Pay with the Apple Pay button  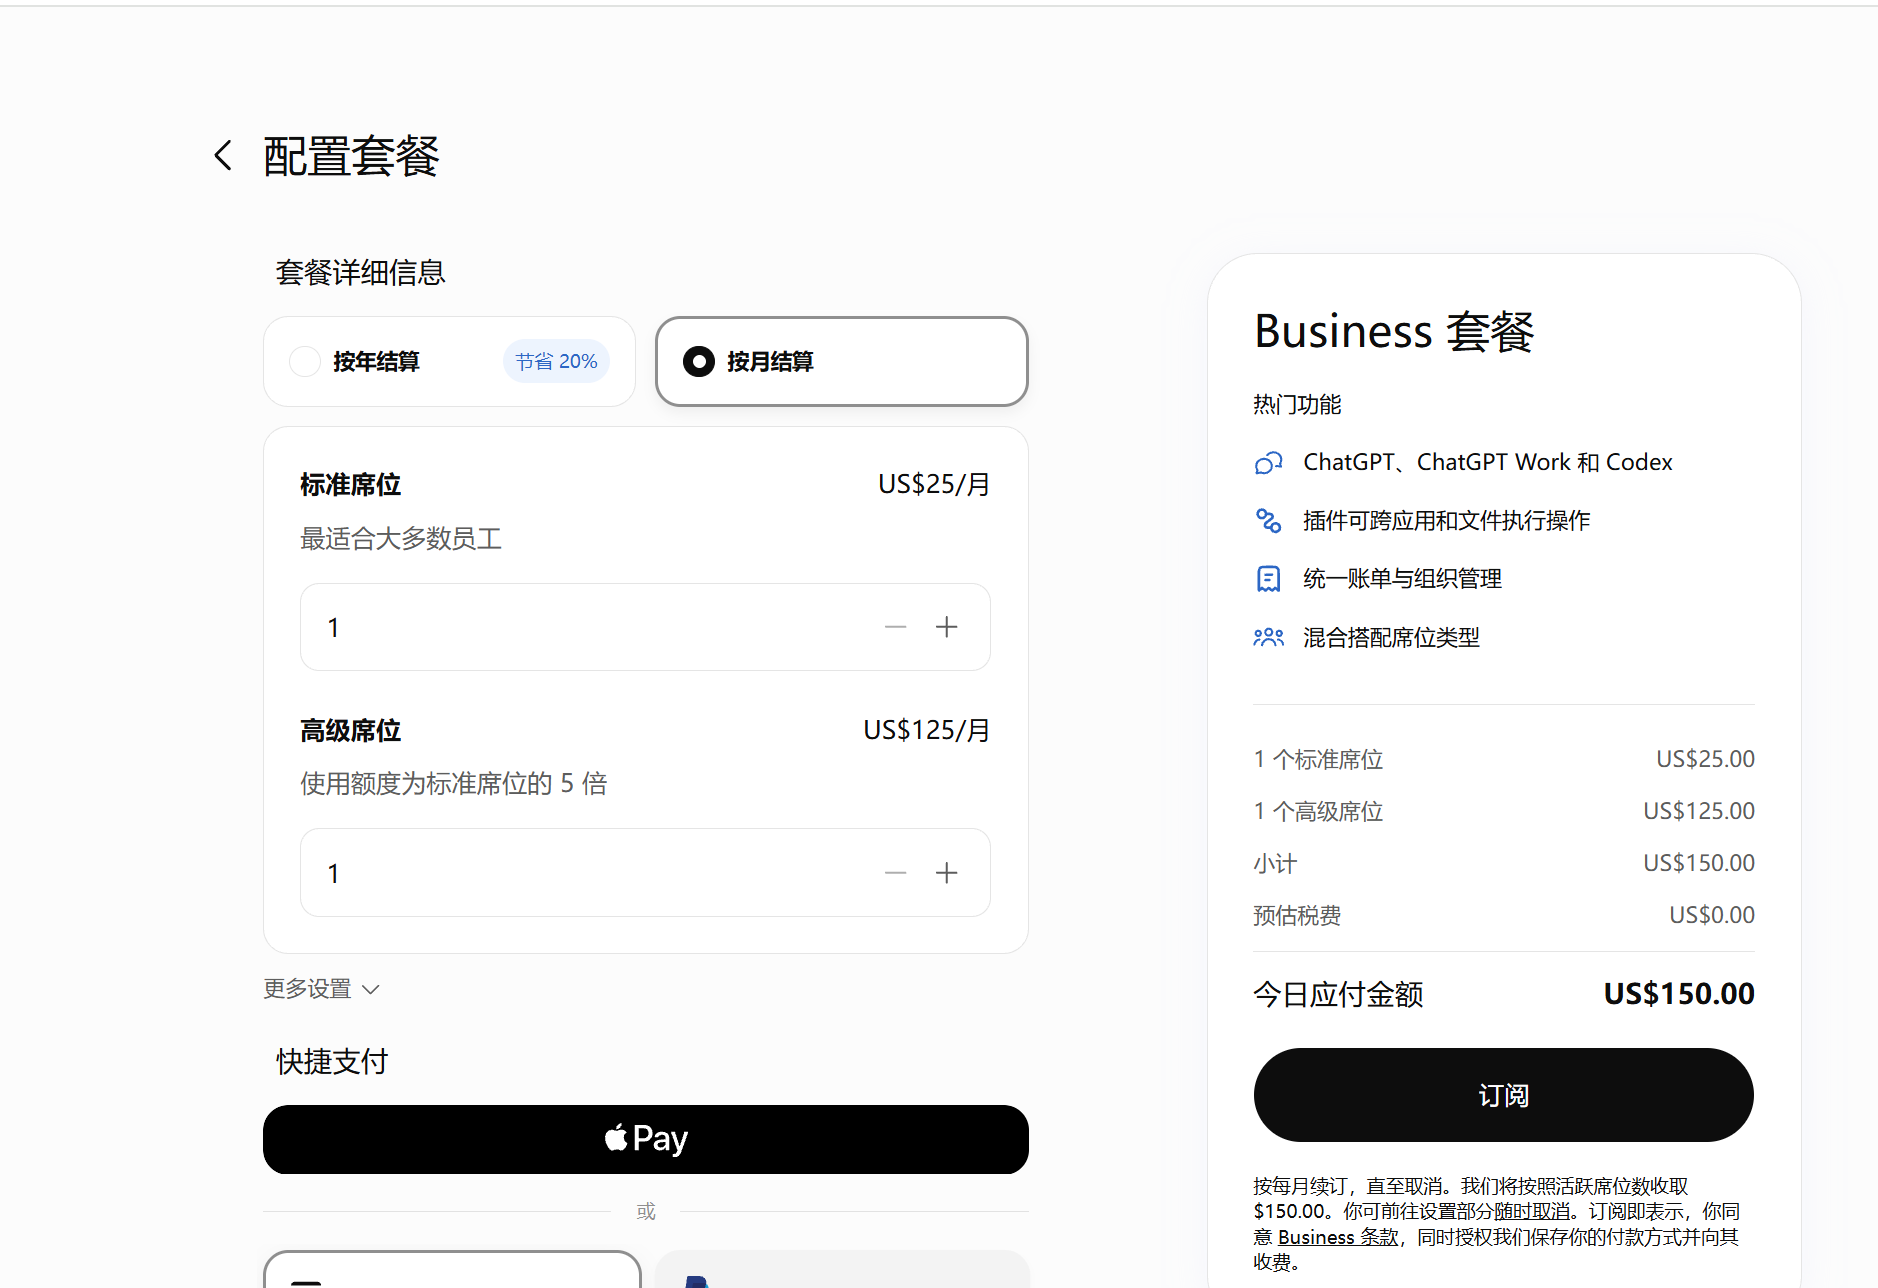click(645, 1139)
